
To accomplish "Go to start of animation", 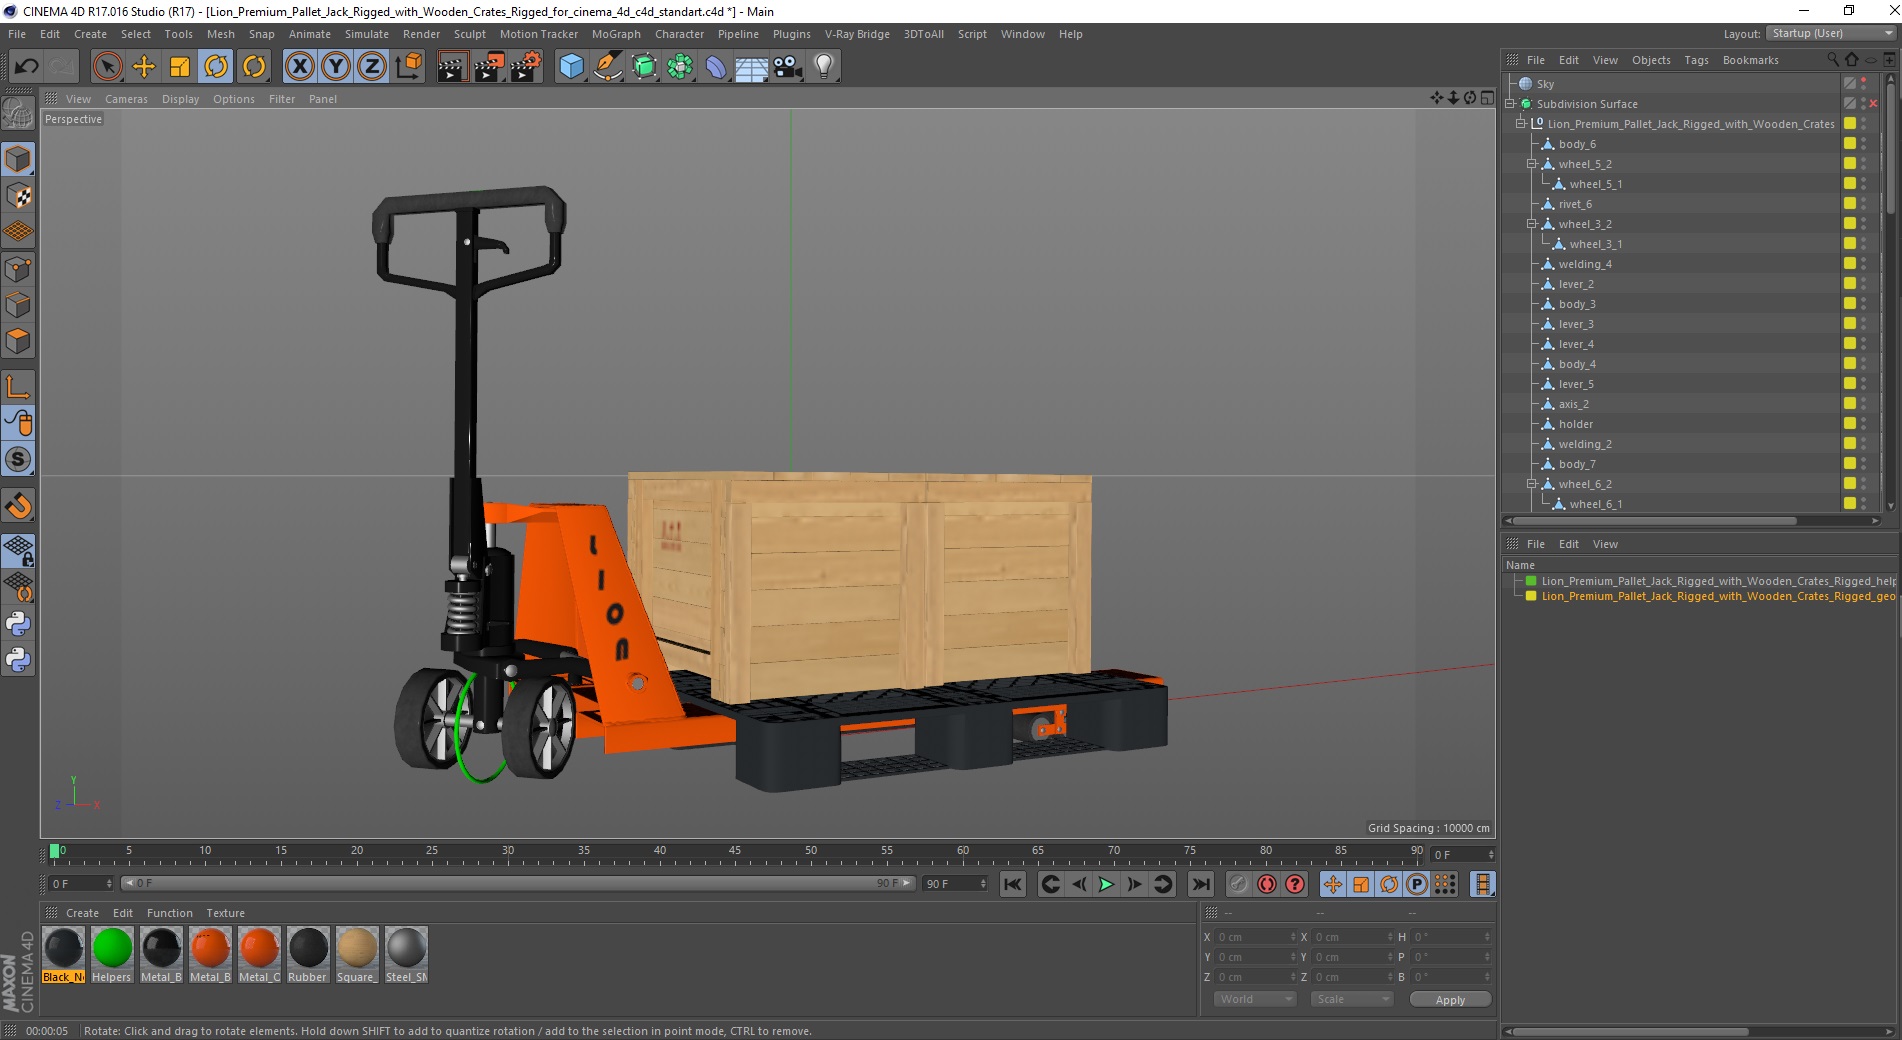I will [x=1013, y=884].
